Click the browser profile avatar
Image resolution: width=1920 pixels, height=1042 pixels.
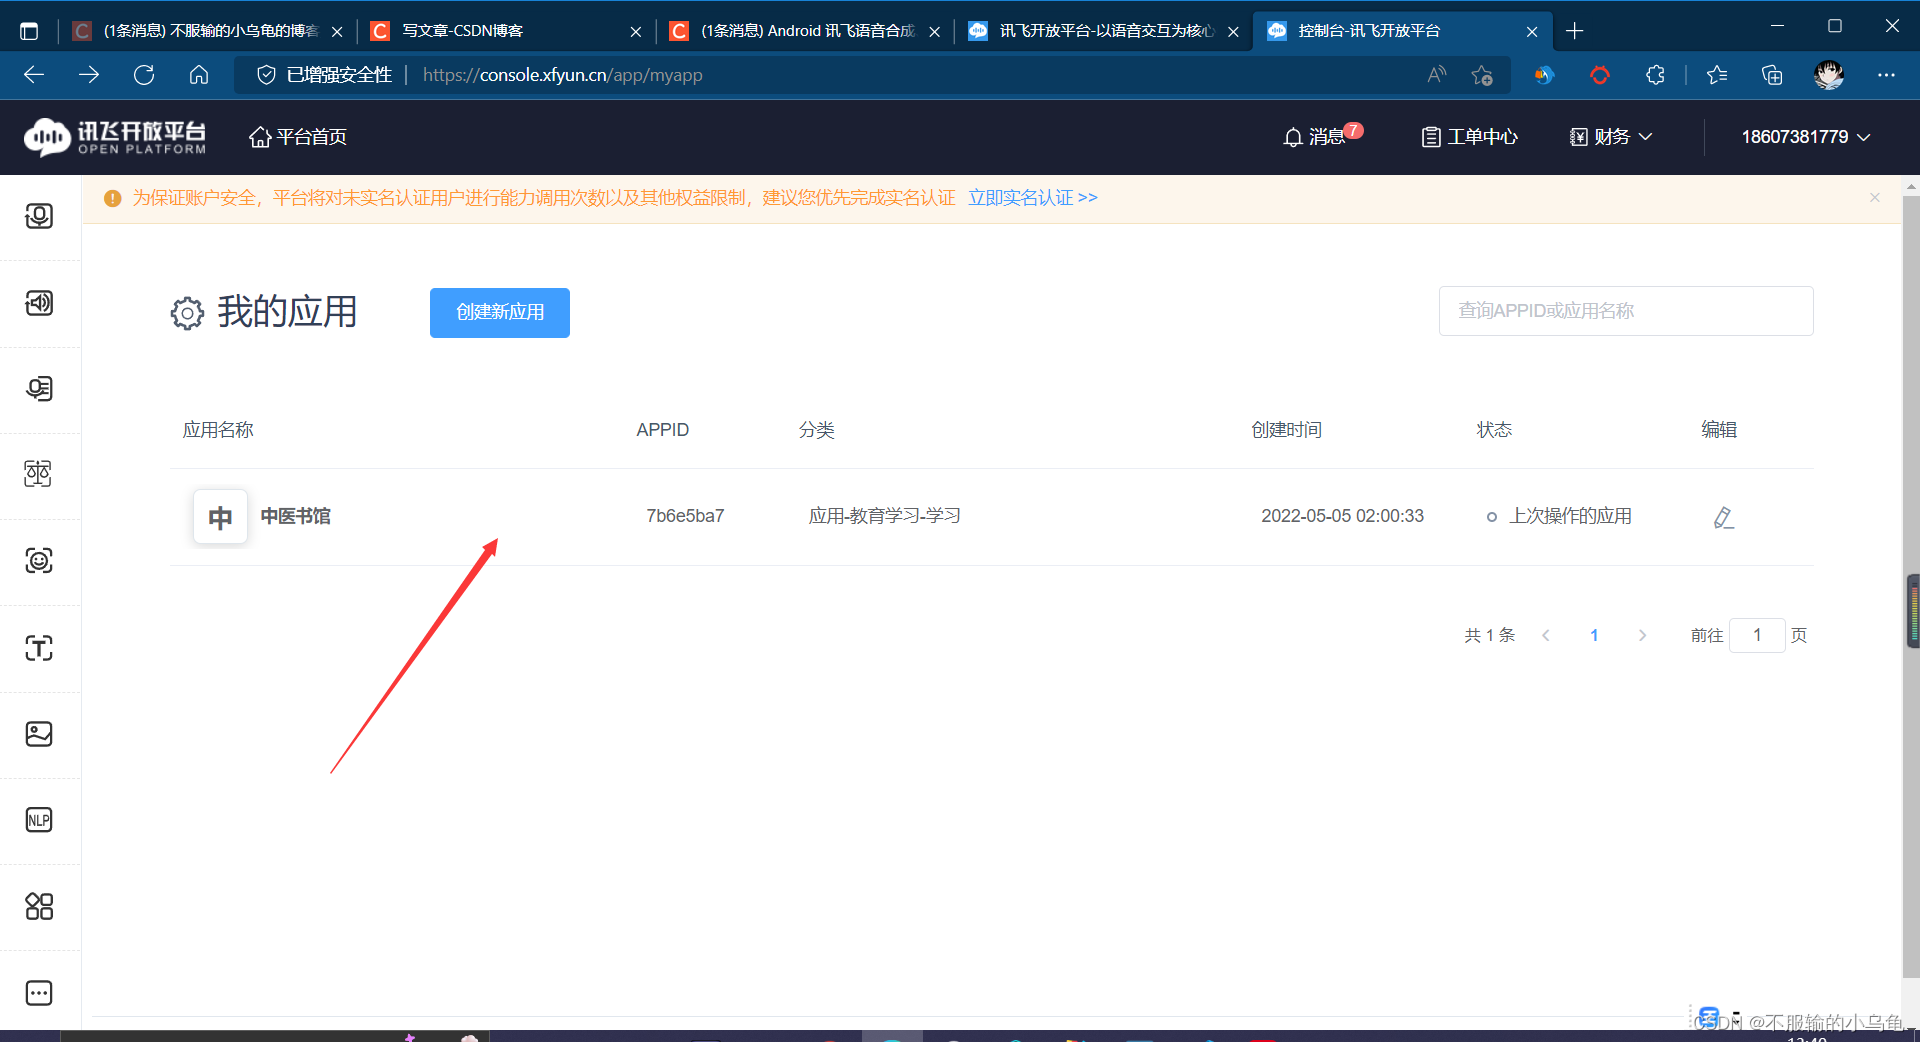(1829, 75)
